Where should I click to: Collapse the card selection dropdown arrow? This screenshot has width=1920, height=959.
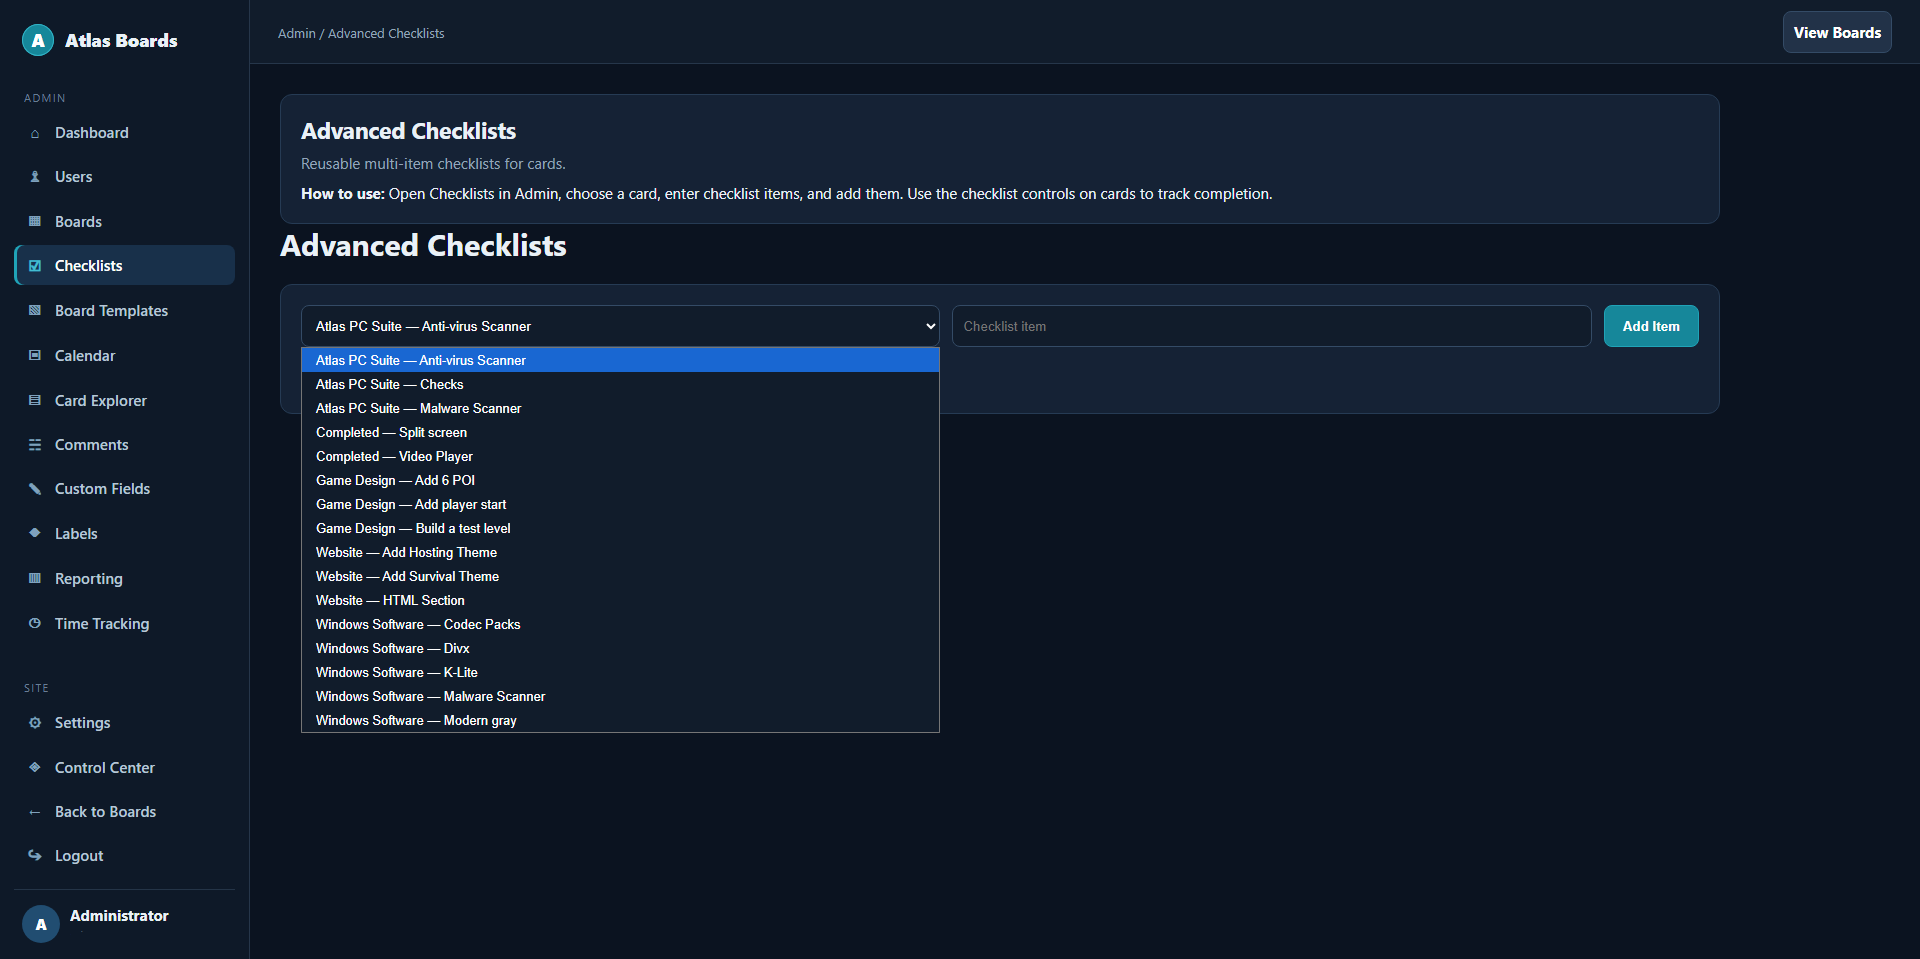[930, 326]
